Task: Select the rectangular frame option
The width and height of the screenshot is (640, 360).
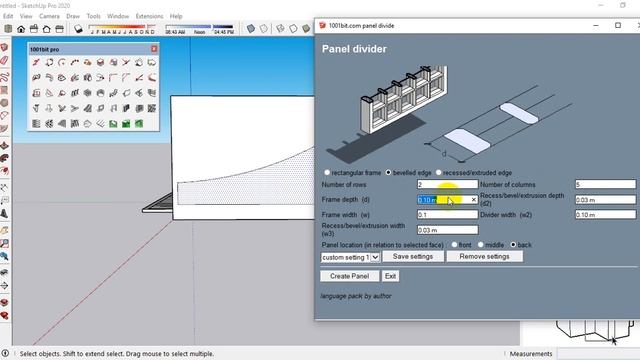Action: point(327,173)
